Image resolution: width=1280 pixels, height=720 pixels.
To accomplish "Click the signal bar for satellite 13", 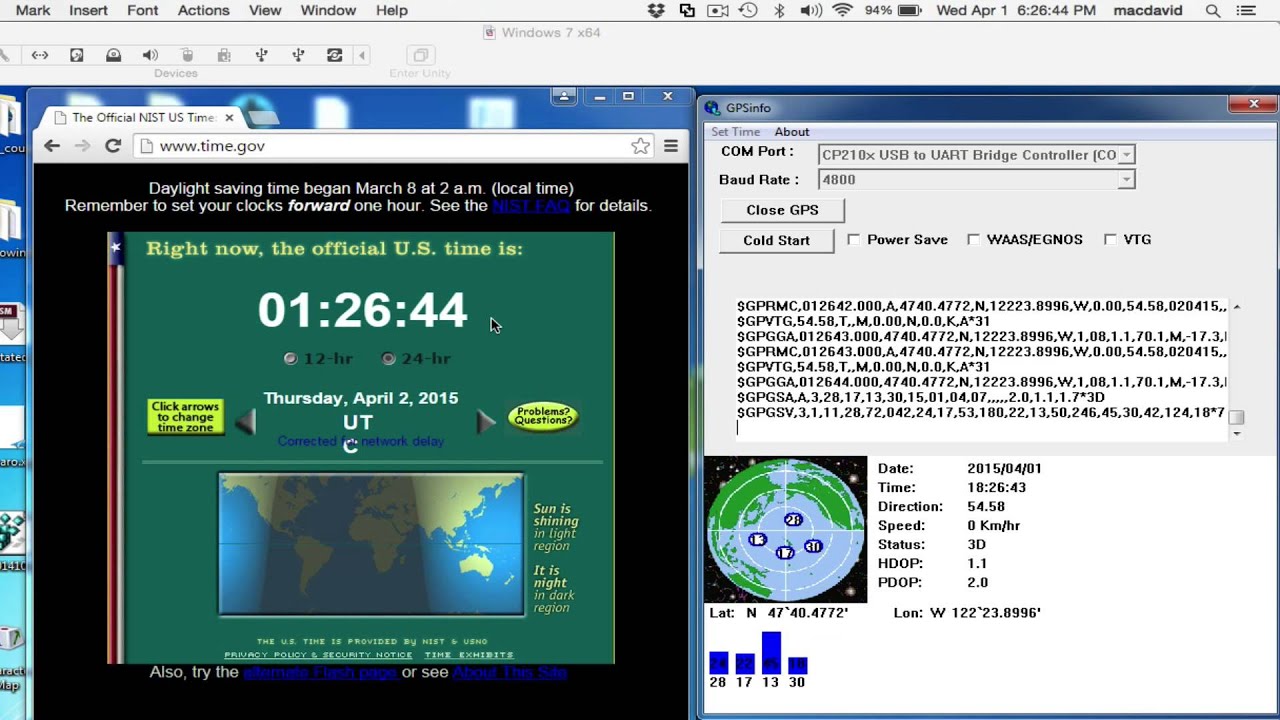I will coord(770,652).
